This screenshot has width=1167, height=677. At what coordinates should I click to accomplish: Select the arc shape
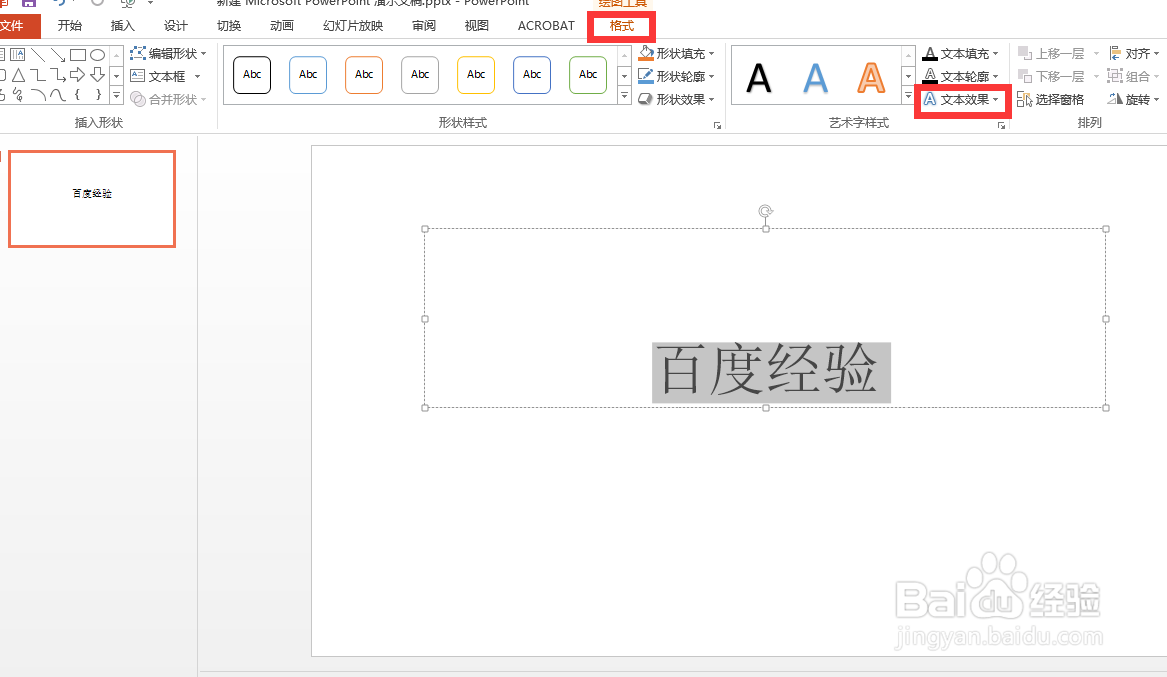point(38,95)
